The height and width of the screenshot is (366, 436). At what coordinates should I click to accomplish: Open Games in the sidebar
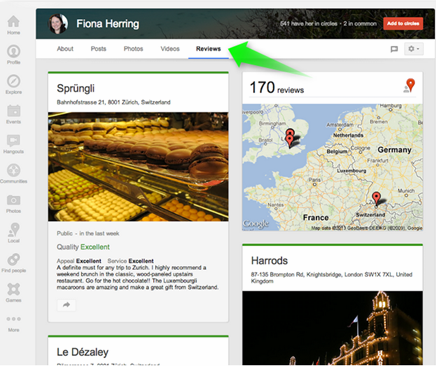tap(13, 292)
